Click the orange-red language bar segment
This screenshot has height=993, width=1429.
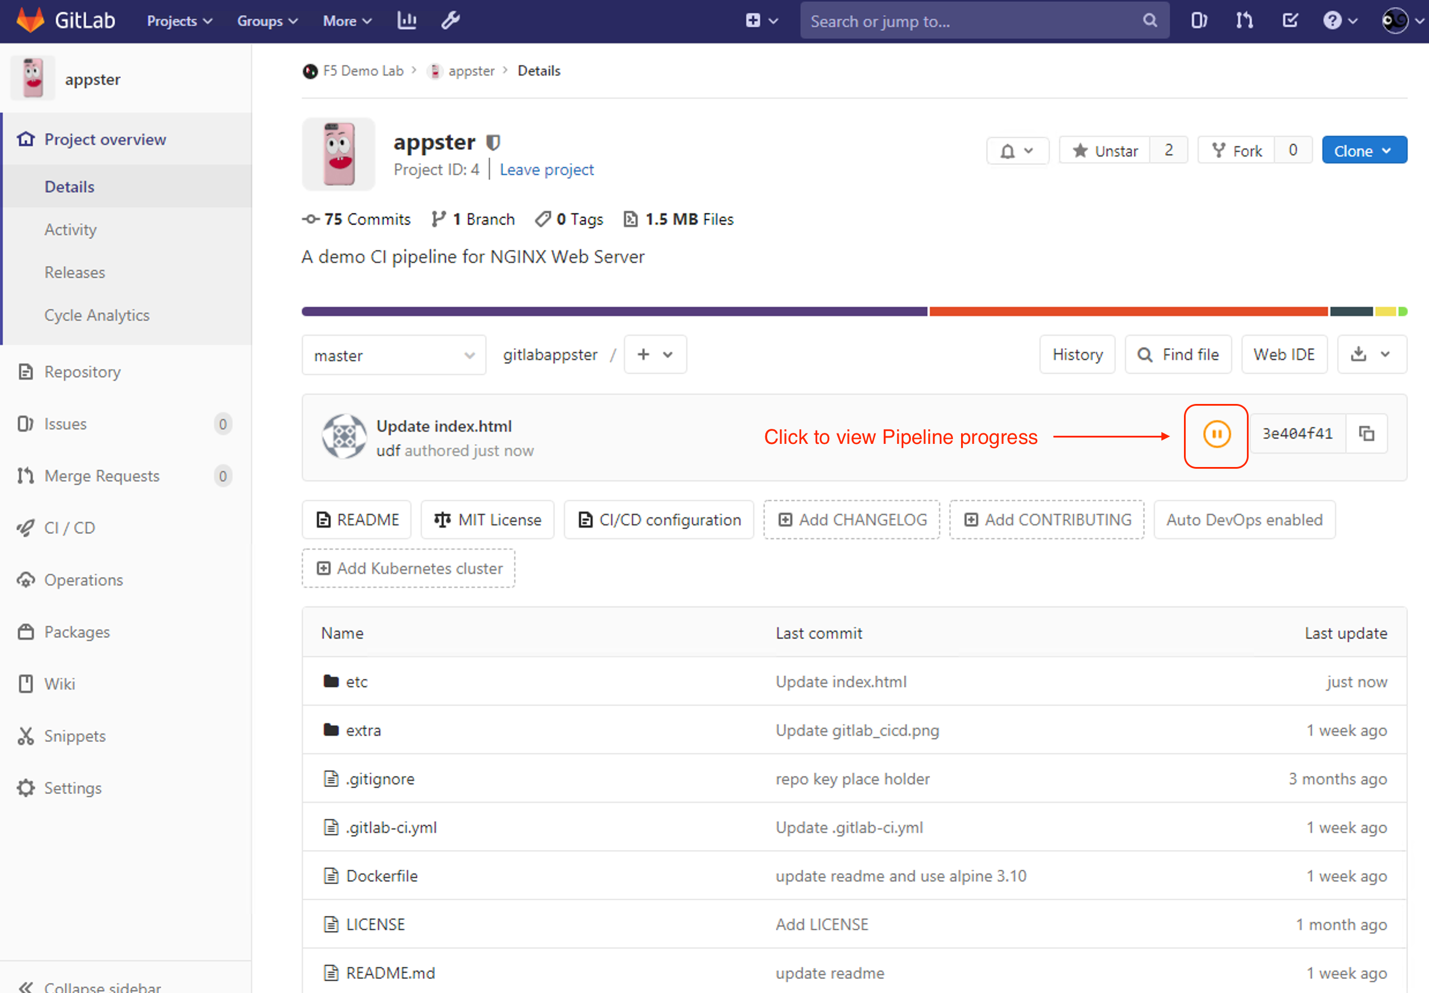tap(1129, 312)
